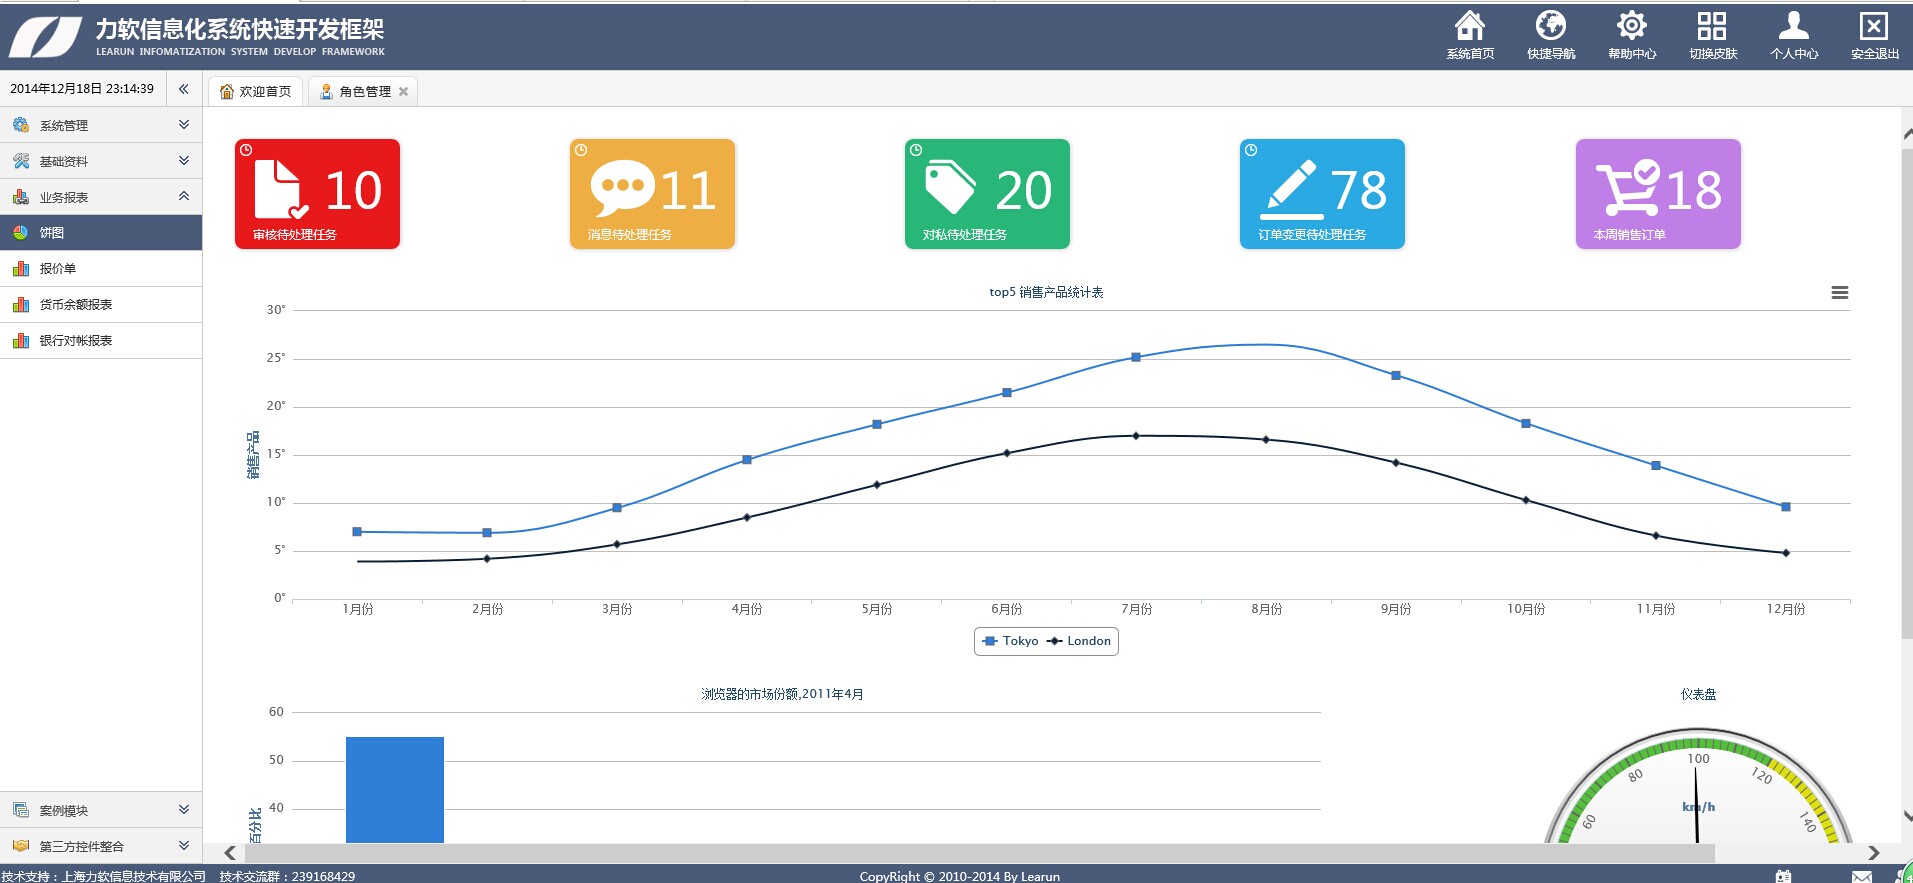Open 报价单 report item

pyautogui.click(x=101, y=269)
